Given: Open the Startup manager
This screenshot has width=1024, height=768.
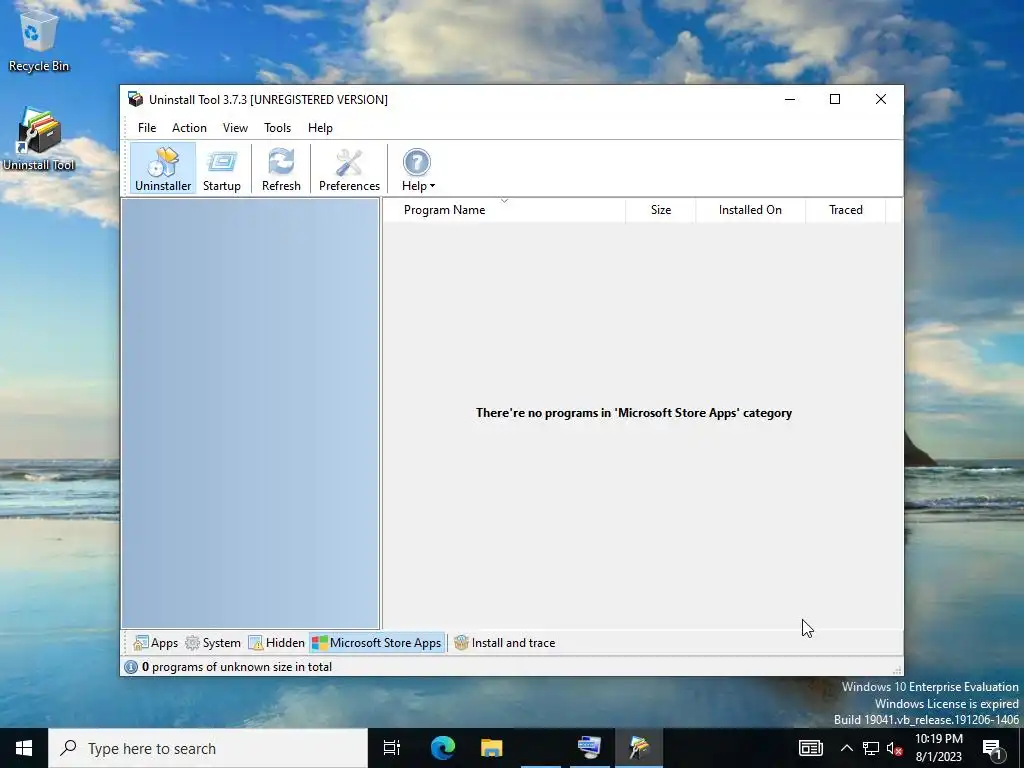Looking at the screenshot, I should tap(221, 169).
